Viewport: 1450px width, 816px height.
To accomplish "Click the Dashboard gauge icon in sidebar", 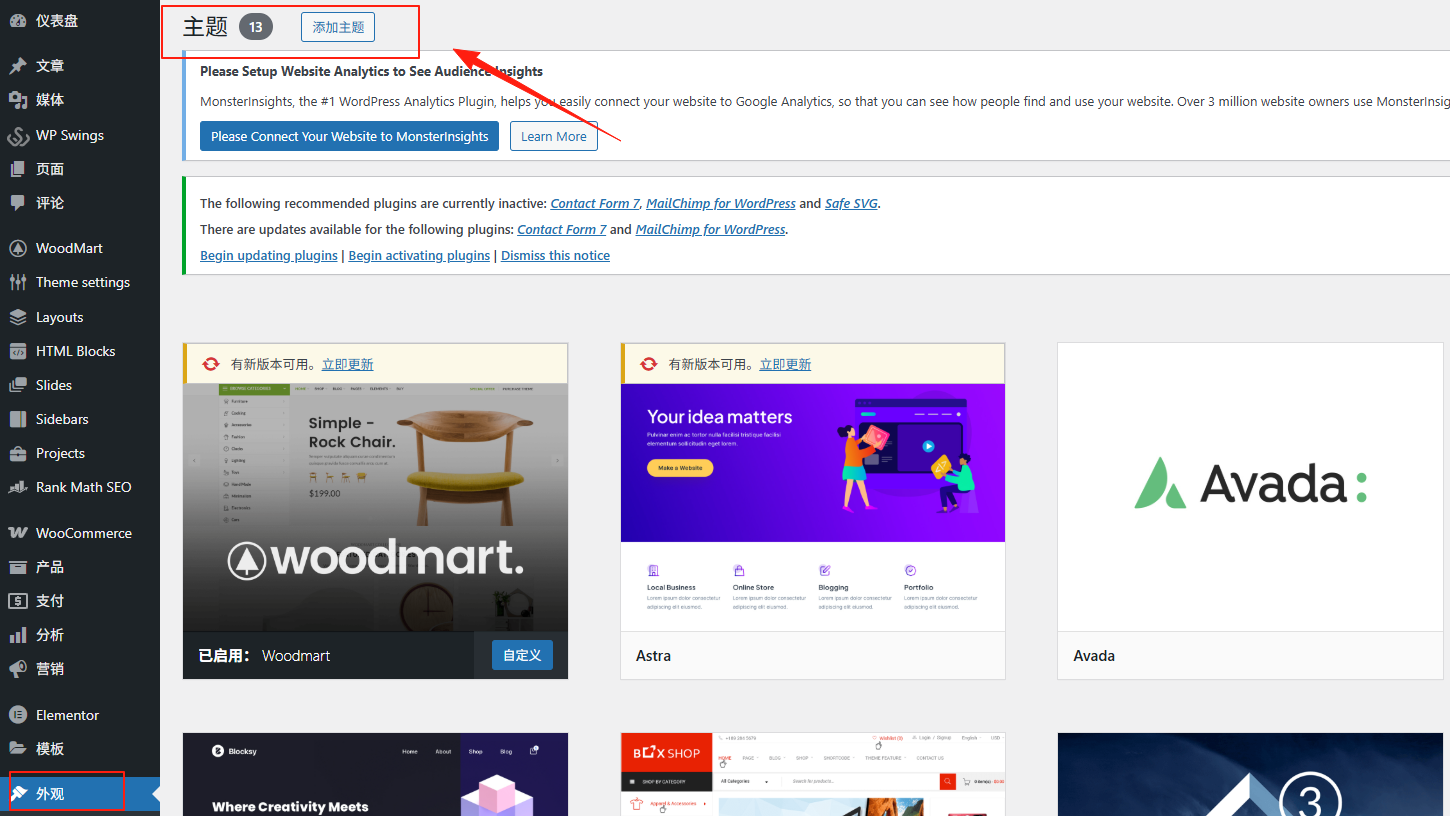I will (18, 20).
